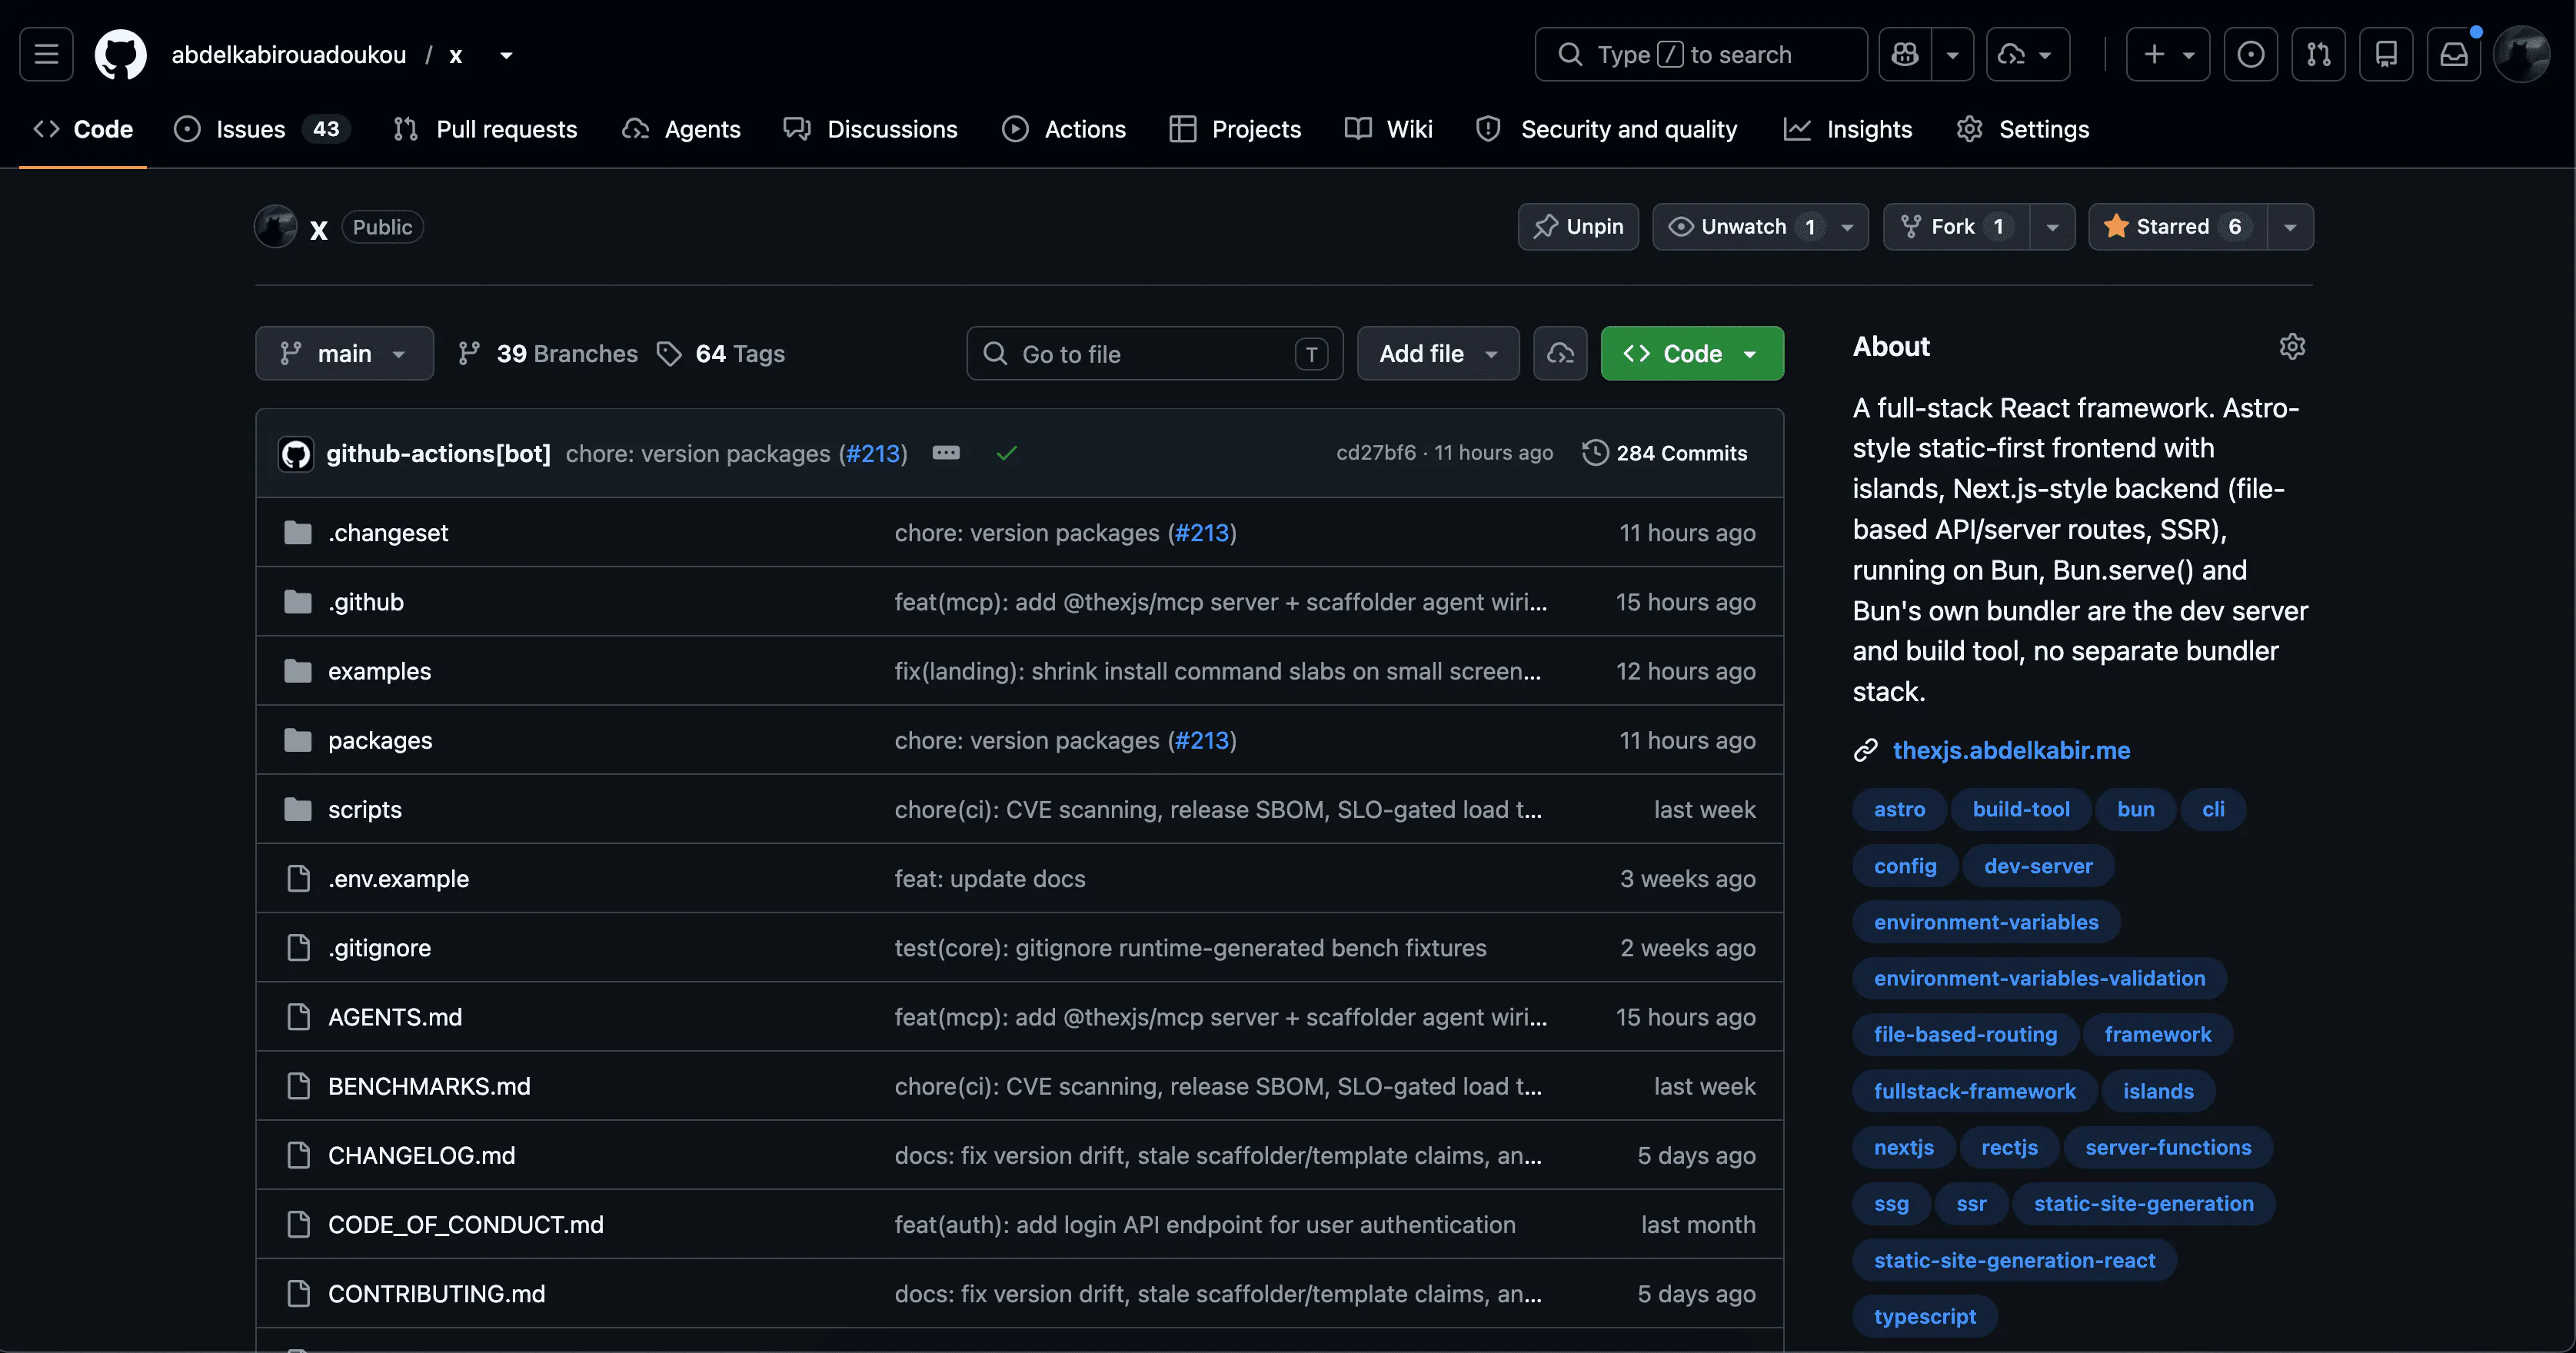This screenshot has height=1353, width=2576.
Task: Open commit cd27bf6 hash link
Action: tap(1376, 453)
